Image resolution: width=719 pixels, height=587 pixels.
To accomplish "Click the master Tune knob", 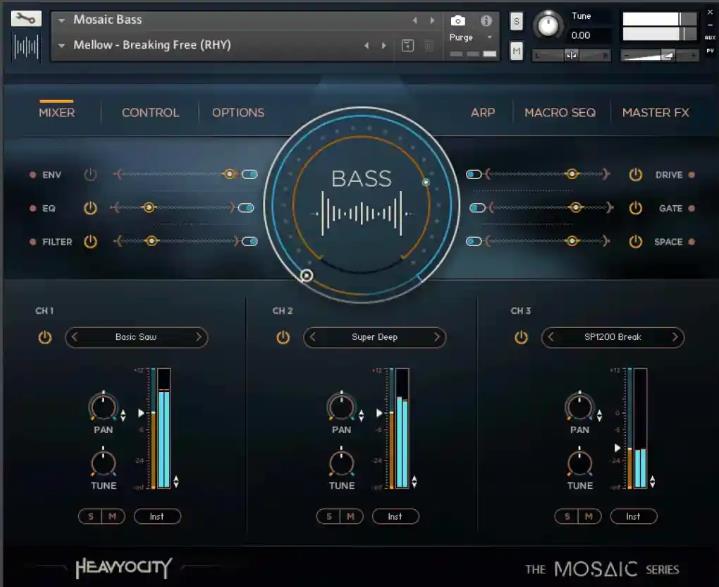I will [548, 25].
